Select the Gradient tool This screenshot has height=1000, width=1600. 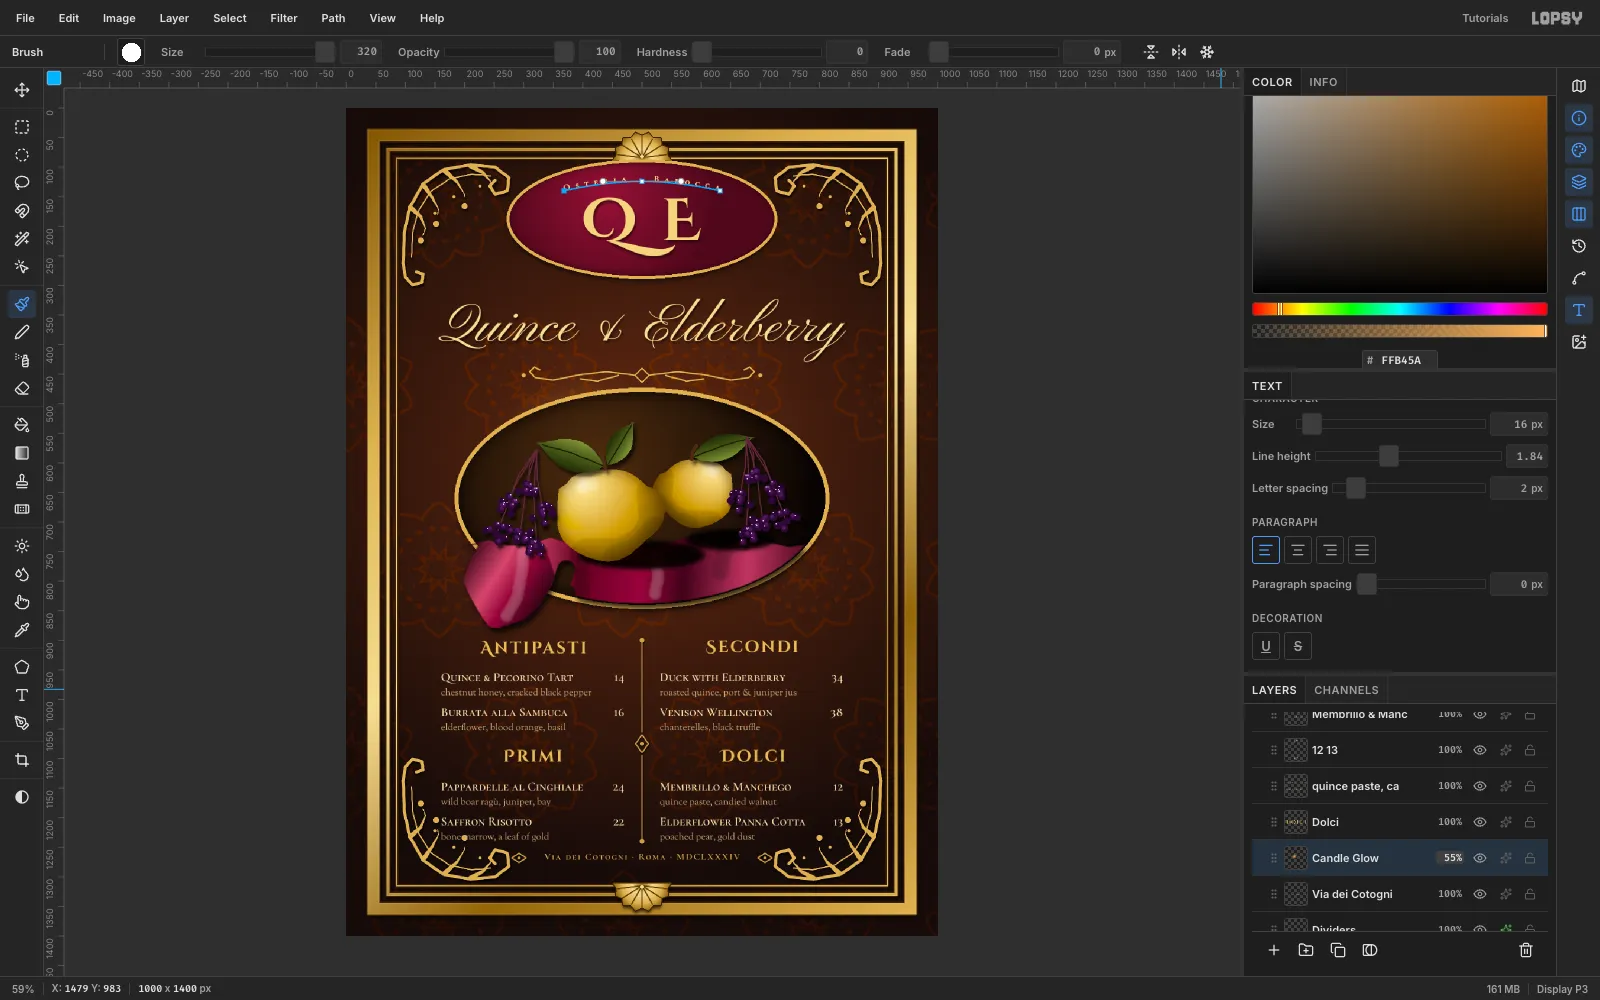pyautogui.click(x=22, y=453)
